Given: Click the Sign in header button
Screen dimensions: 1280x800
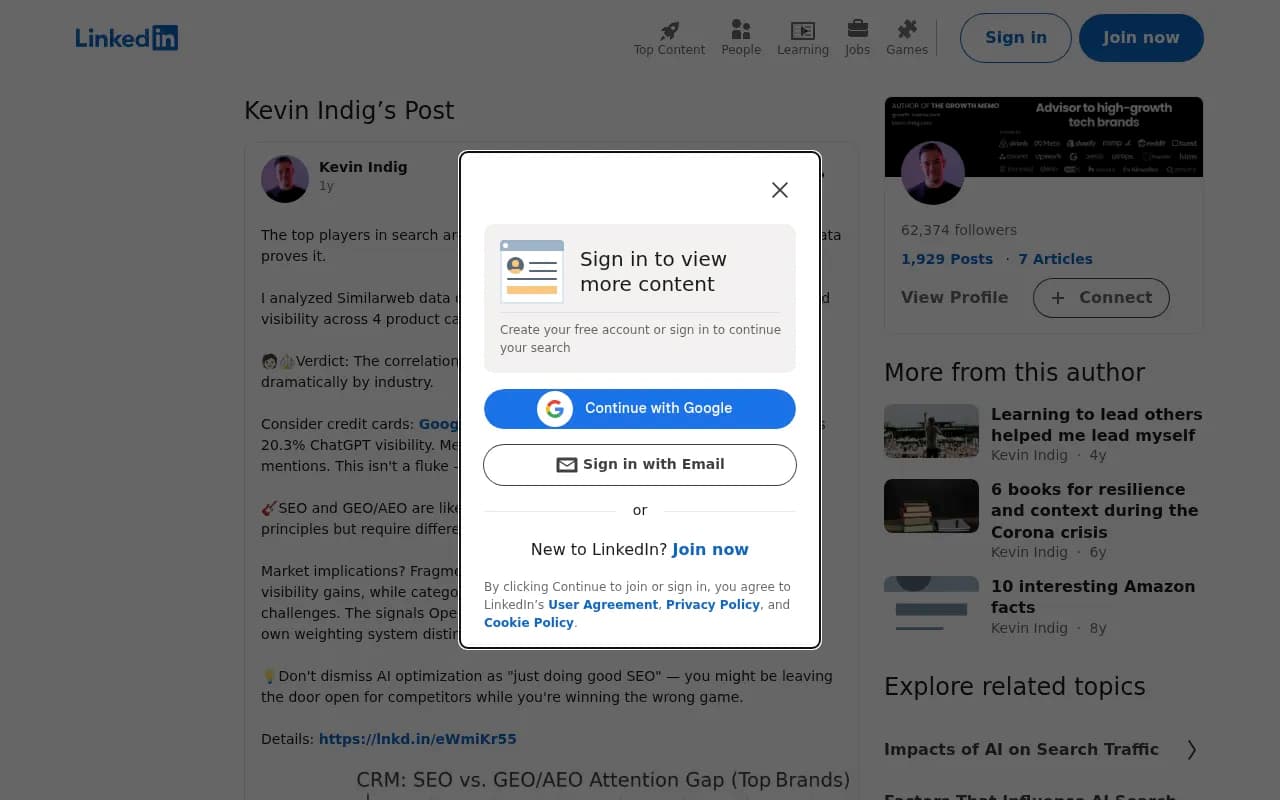Looking at the screenshot, I should tap(1016, 38).
